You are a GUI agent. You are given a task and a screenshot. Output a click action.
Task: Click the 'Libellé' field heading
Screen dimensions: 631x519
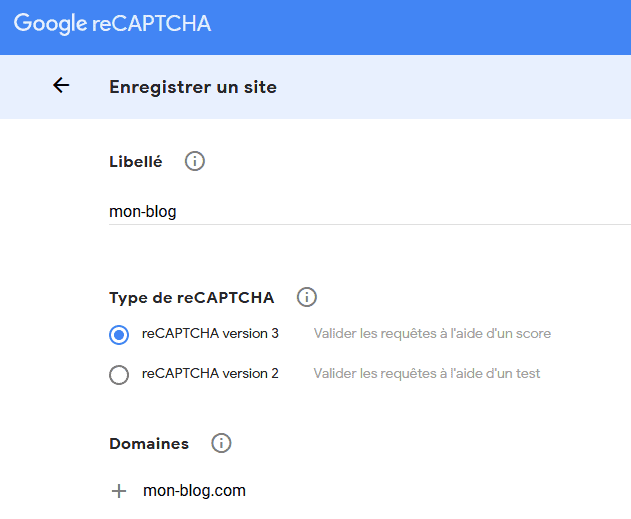pos(136,162)
